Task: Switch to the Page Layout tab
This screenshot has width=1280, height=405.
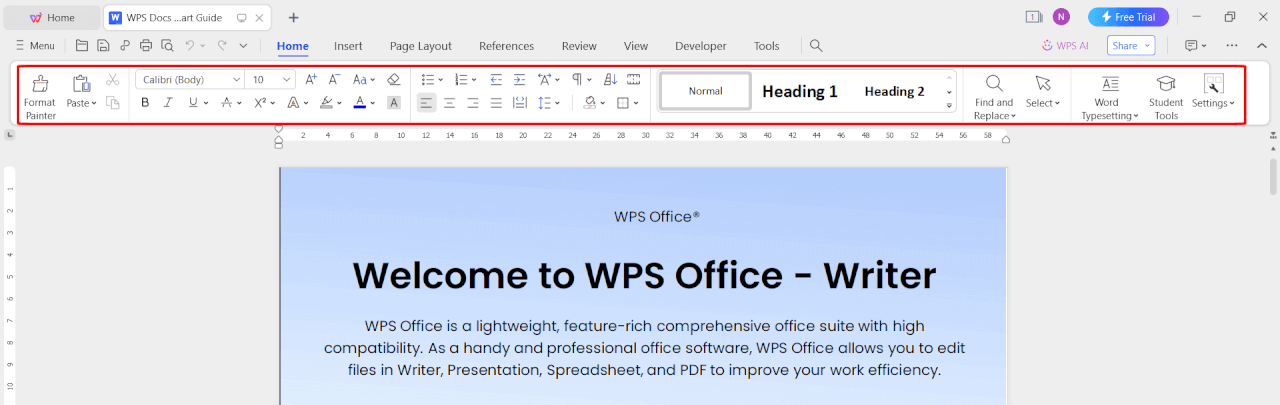Action: [x=421, y=46]
